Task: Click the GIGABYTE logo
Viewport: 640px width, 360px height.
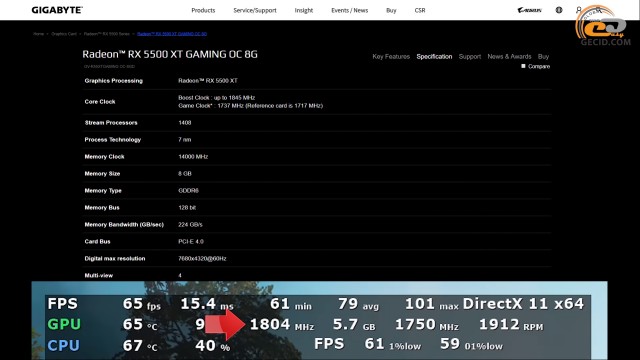Action: coord(57,10)
